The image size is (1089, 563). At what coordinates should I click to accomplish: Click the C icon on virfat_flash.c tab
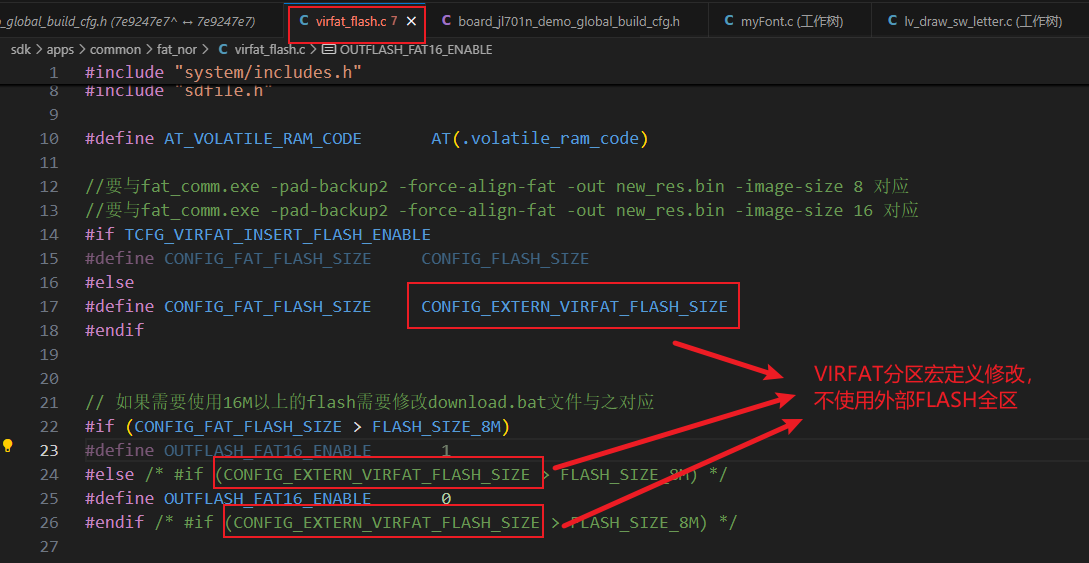303,22
